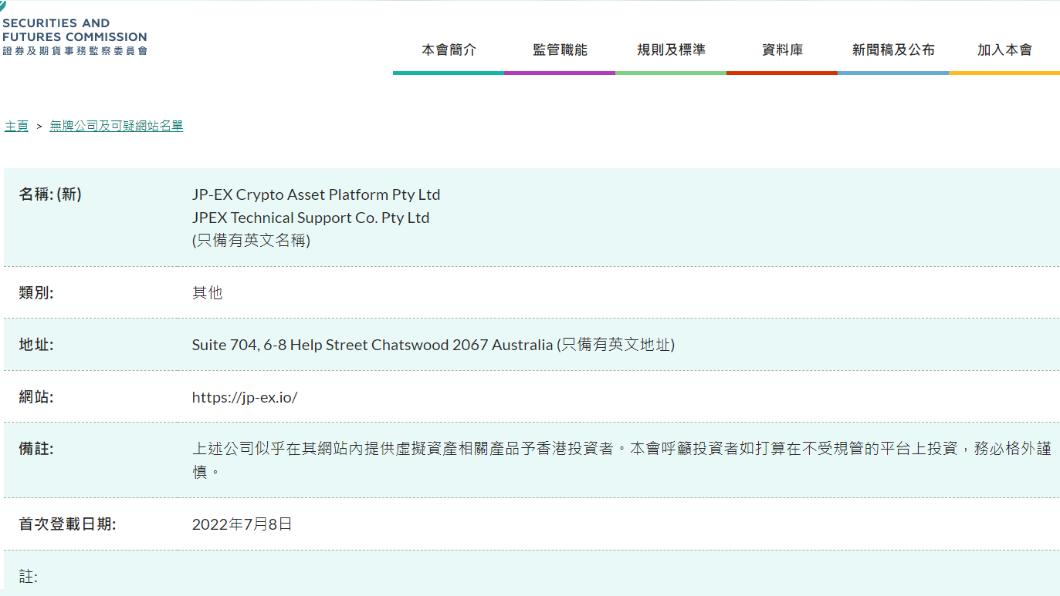The image size is (1060, 596).
Task: Click the https://jp-ex.io/ website text
Action: (x=245, y=397)
